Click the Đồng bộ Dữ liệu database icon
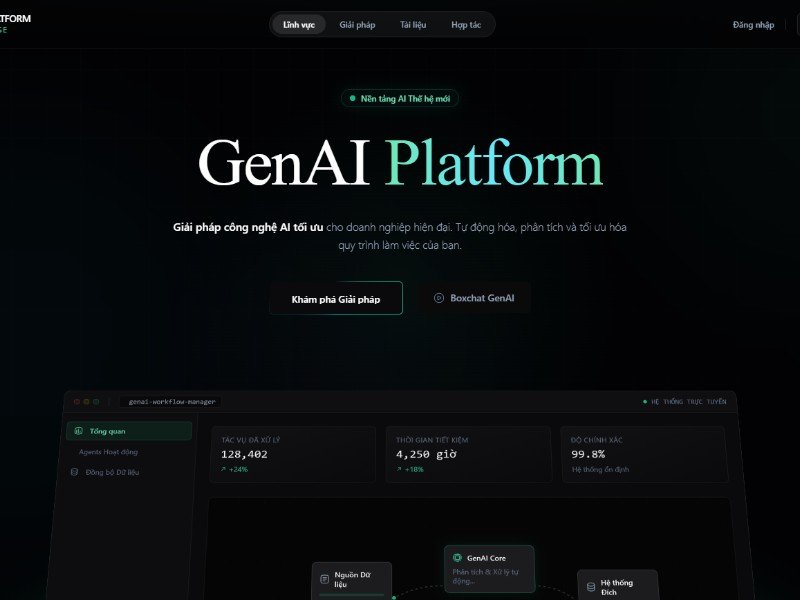 (x=74, y=472)
